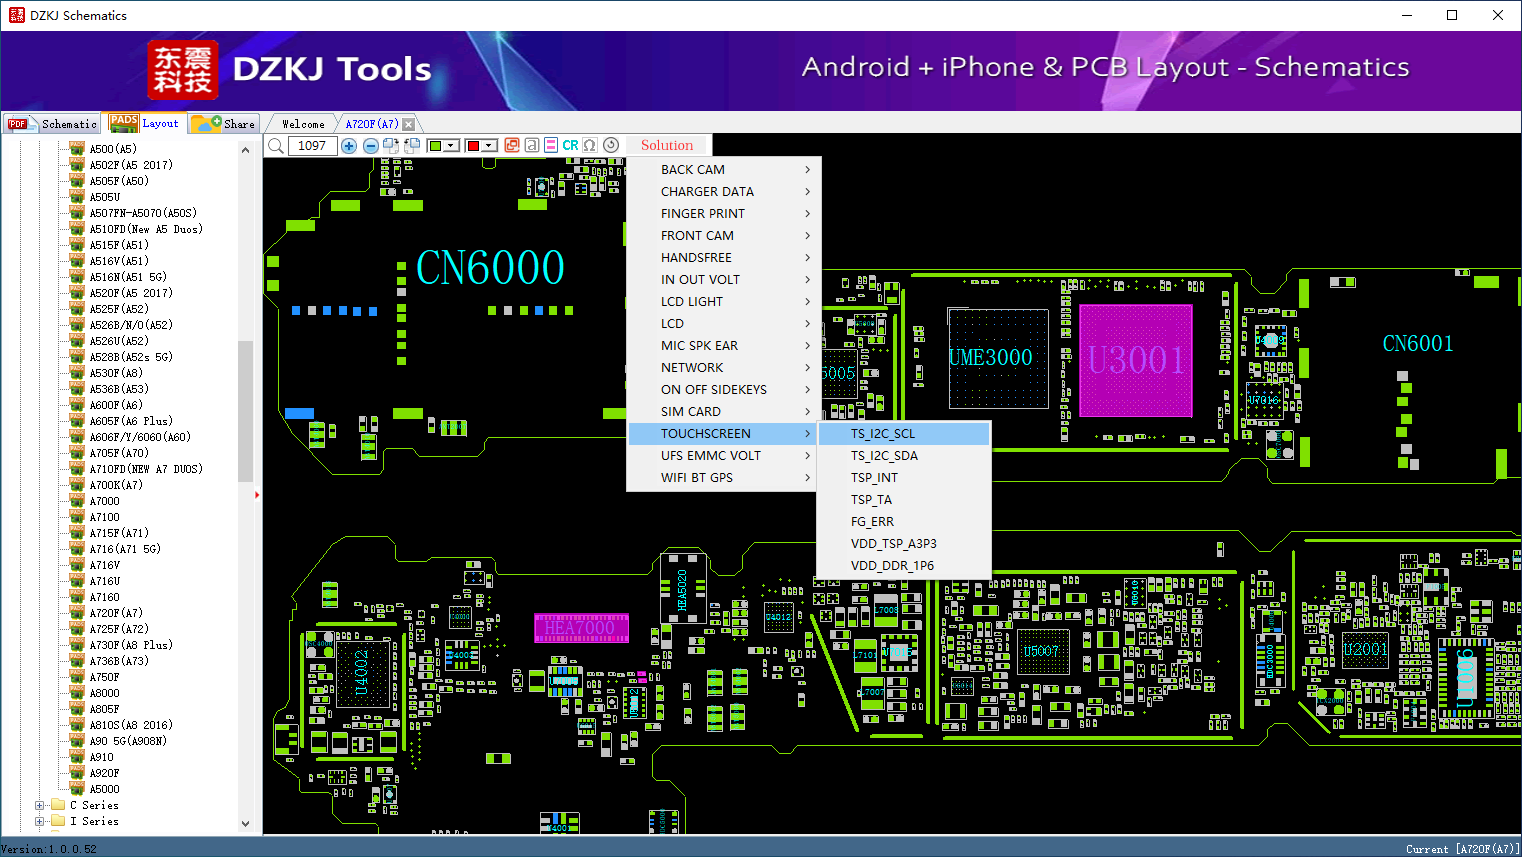The height and width of the screenshot is (857, 1522).
Task: Switch to the Schematic tab
Action: point(52,124)
